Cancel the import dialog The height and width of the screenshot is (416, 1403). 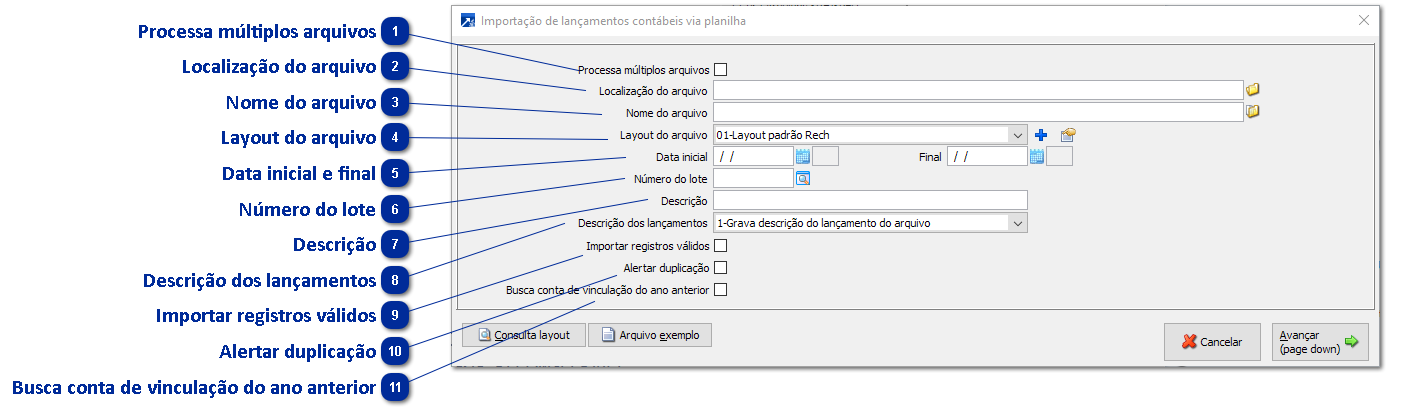pos(1211,341)
